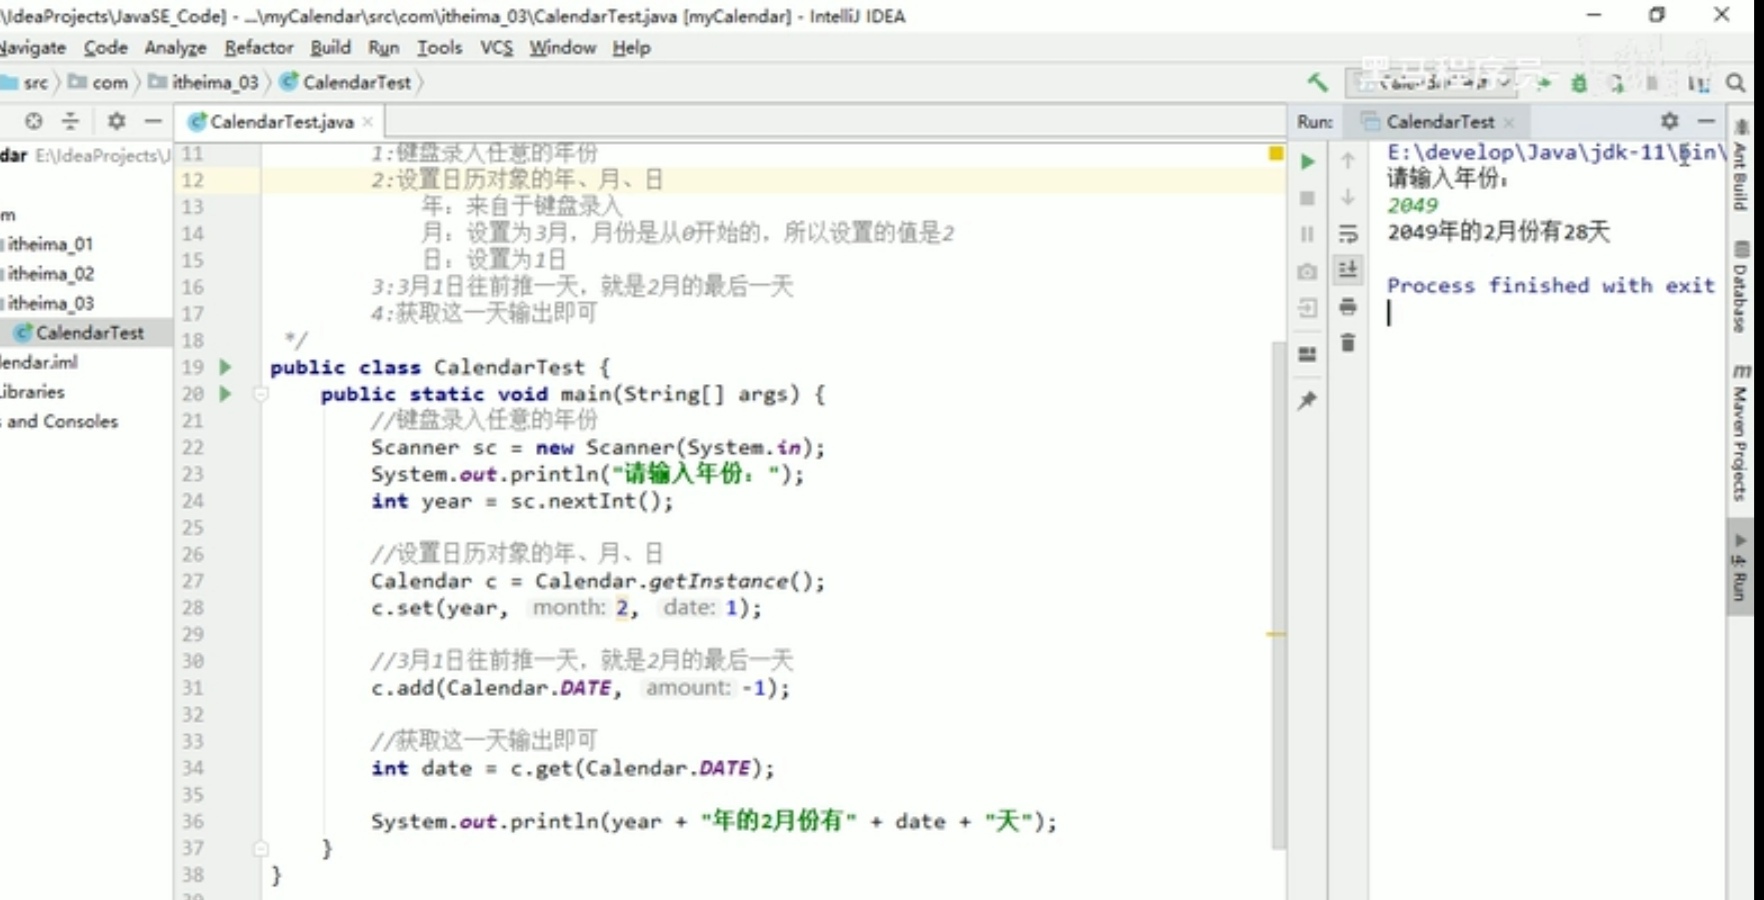This screenshot has height=900, width=1764.
Task: Toggle the 4: Run tool window button
Action: click(x=1741, y=569)
